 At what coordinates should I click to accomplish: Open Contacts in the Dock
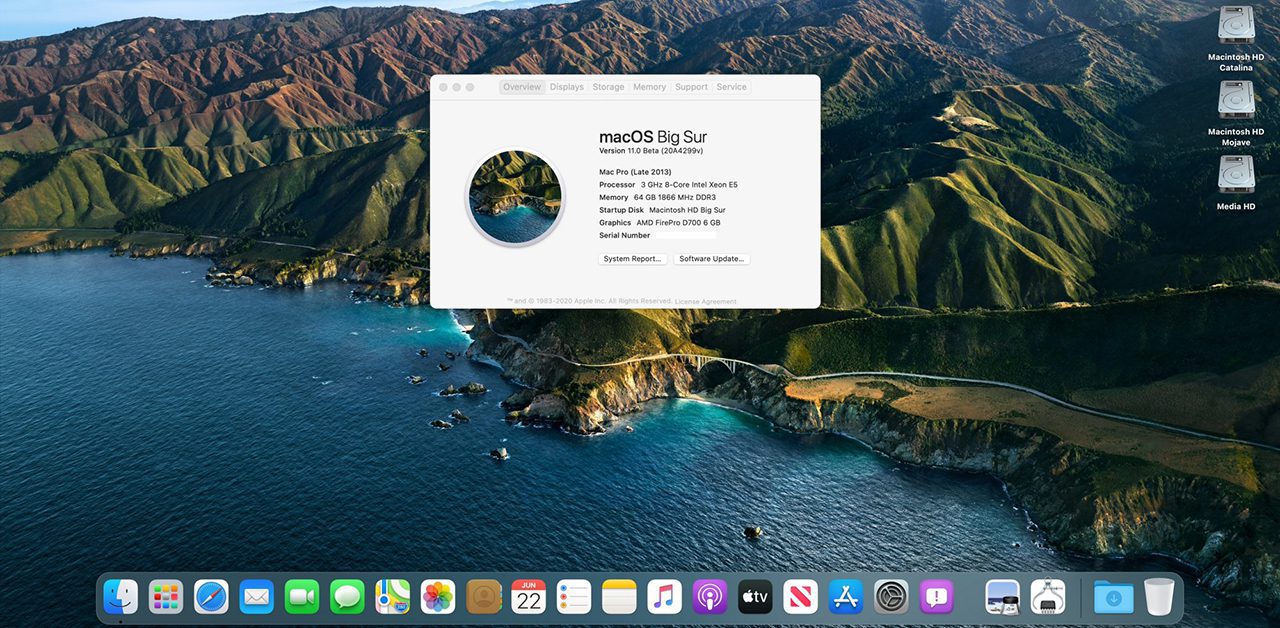(x=484, y=597)
